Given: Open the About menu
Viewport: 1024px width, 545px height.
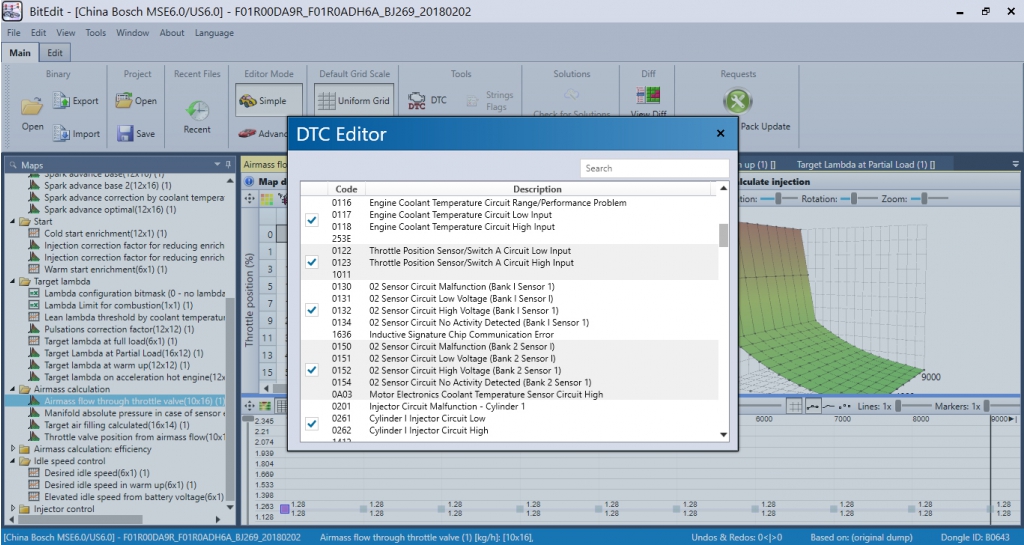Looking at the screenshot, I should coord(172,33).
